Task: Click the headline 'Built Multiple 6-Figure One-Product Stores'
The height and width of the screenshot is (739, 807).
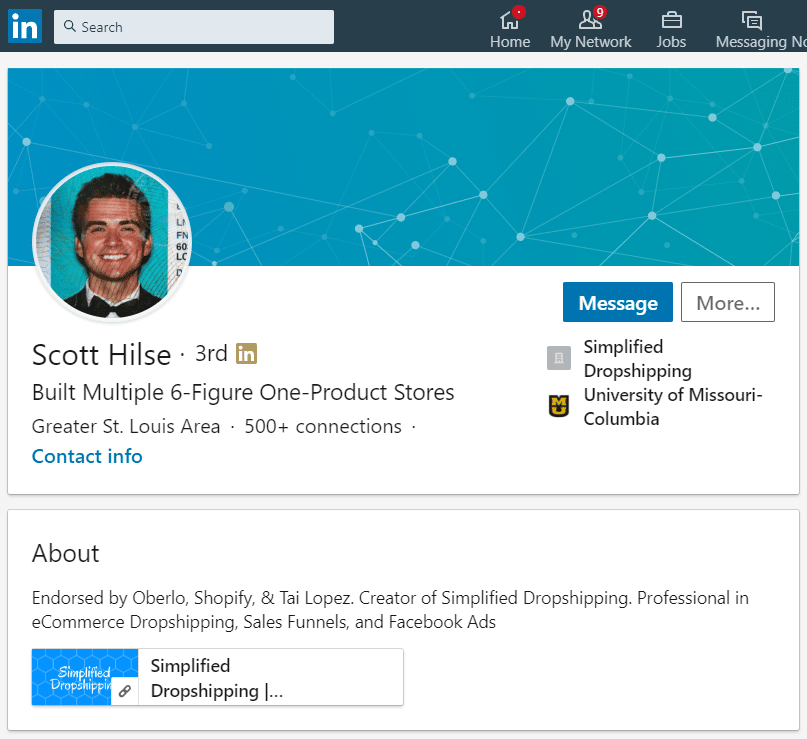Action: pyautogui.click(x=243, y=393)
